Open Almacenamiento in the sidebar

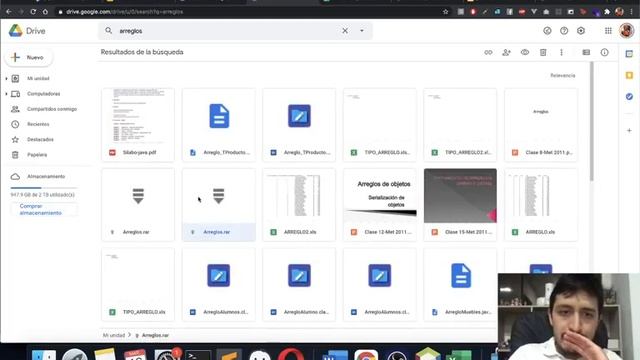point(46,176)
